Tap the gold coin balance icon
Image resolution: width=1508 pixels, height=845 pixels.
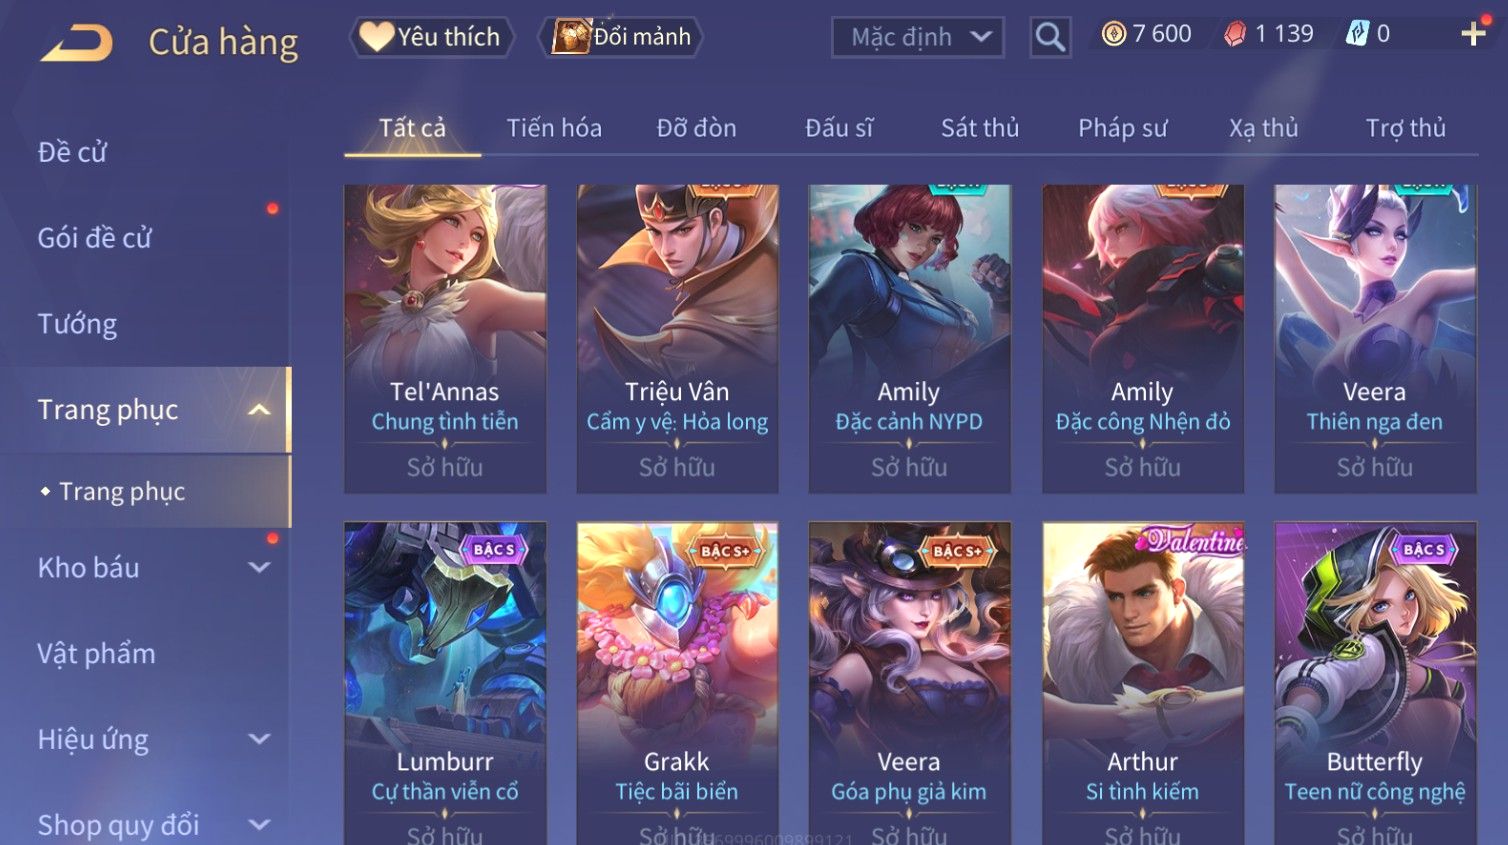point(1113,34)
